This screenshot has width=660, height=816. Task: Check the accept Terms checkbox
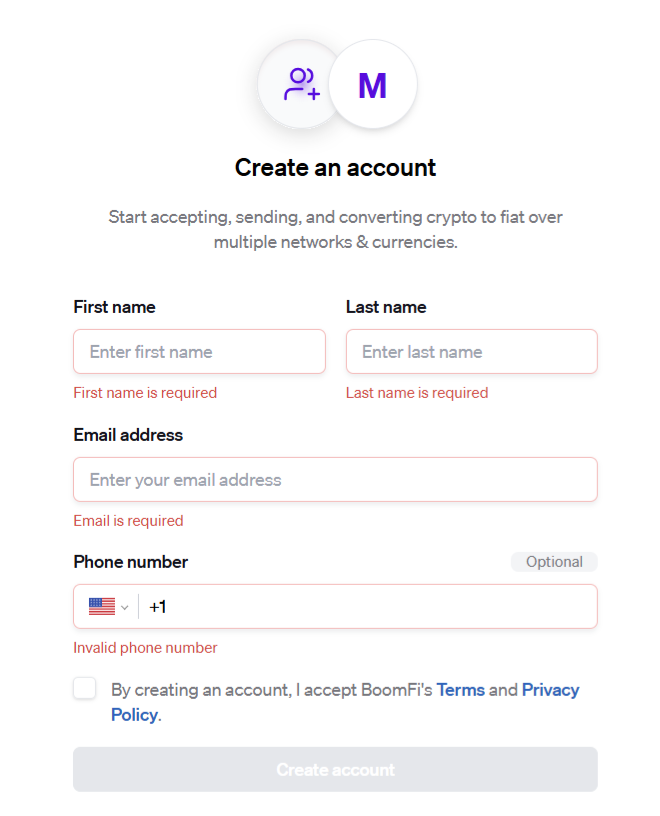click(85, 688)
